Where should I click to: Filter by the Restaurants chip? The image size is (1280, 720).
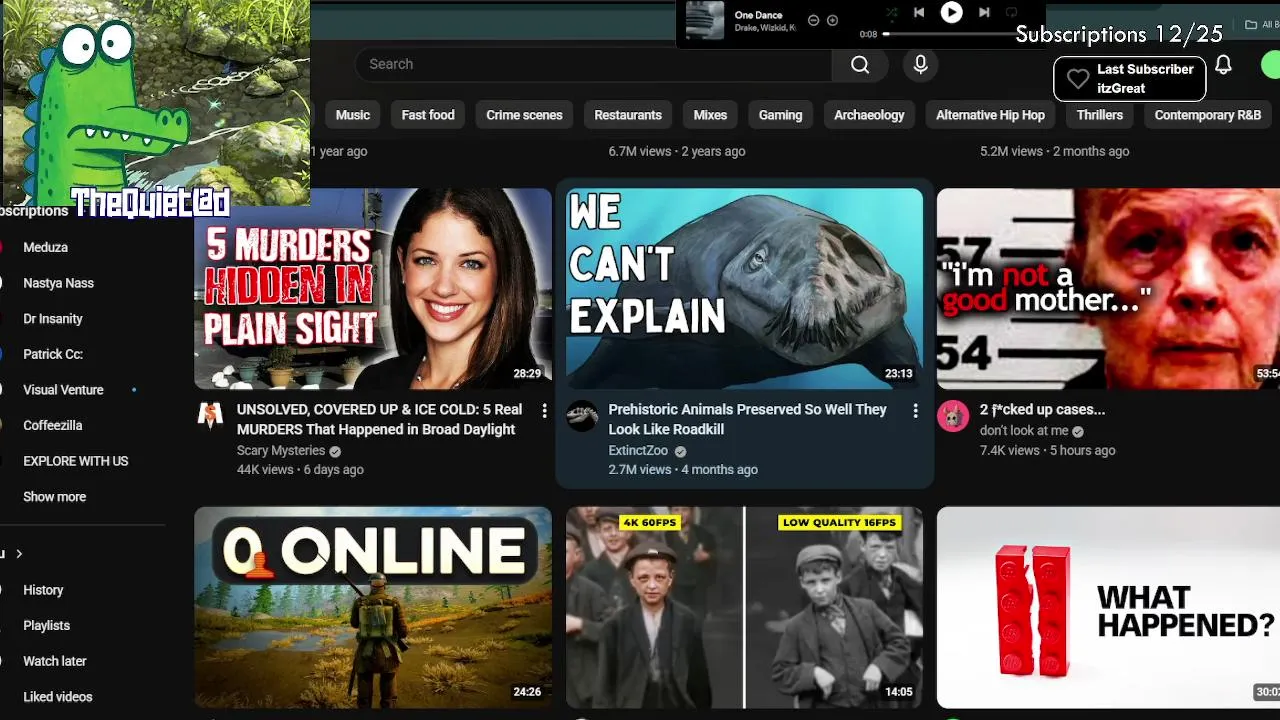coord(628,115)
